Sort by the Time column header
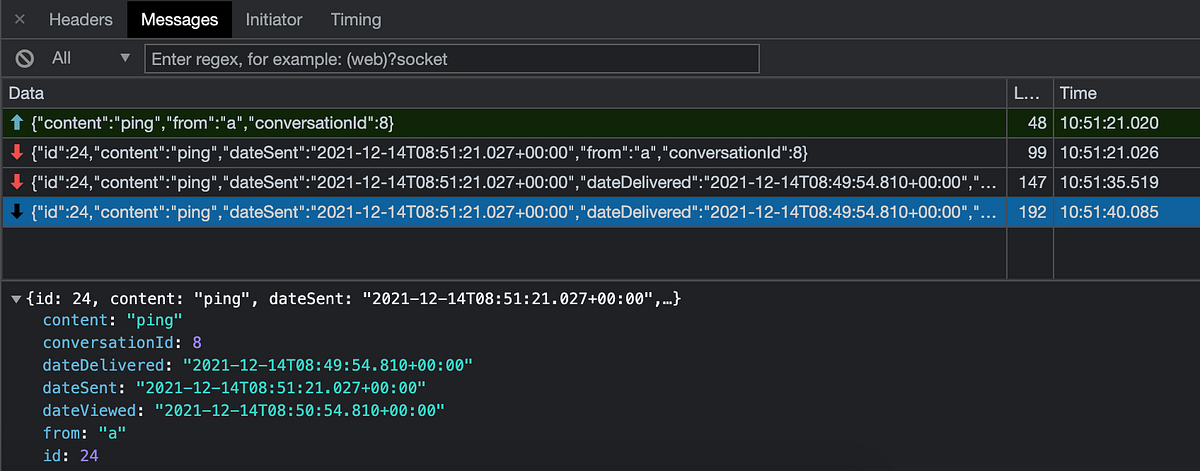1200x471 pixels. (1127, 93)
